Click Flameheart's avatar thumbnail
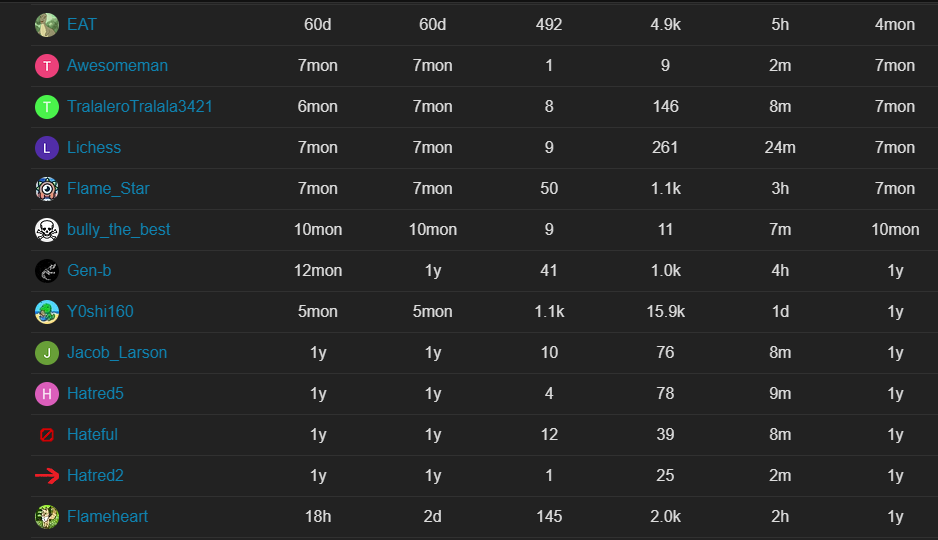 tap(46, 517)
